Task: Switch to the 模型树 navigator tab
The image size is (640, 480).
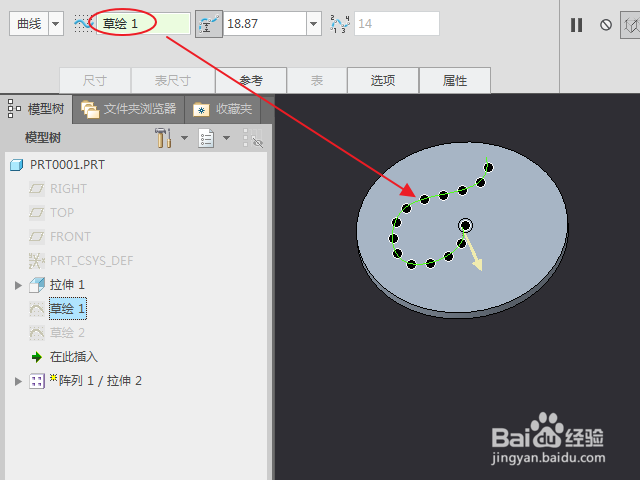Action: (36, 109)
